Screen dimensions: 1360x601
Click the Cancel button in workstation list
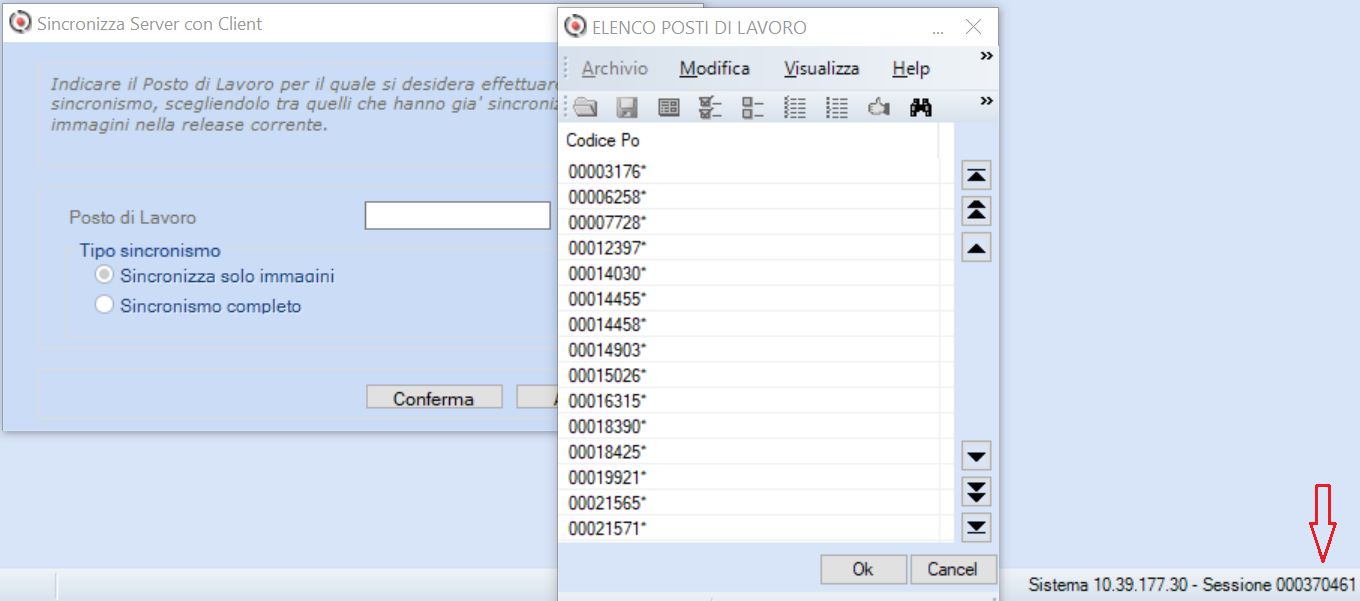[952, 569]
